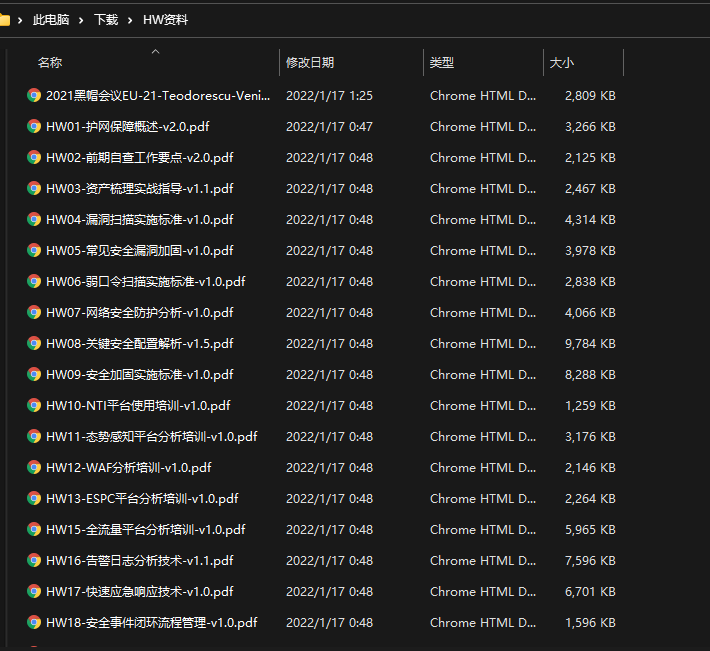Expand chevron before 此电脑 in breadcrumb
This screenshot has width=710, height=651.
click(x=20, y=20)
